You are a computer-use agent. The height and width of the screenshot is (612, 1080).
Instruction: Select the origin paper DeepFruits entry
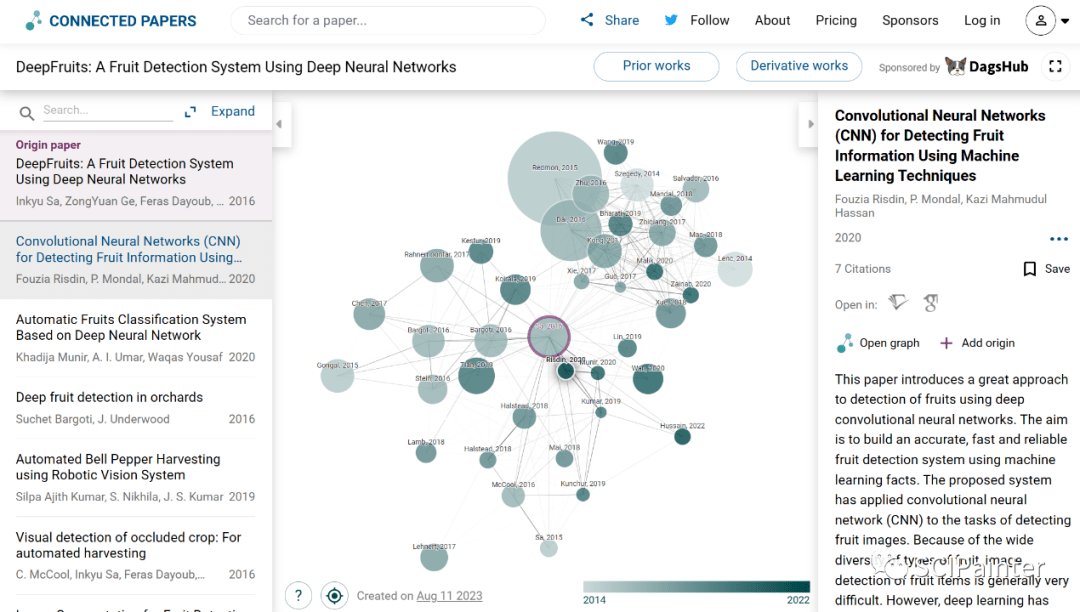point(136,176)
